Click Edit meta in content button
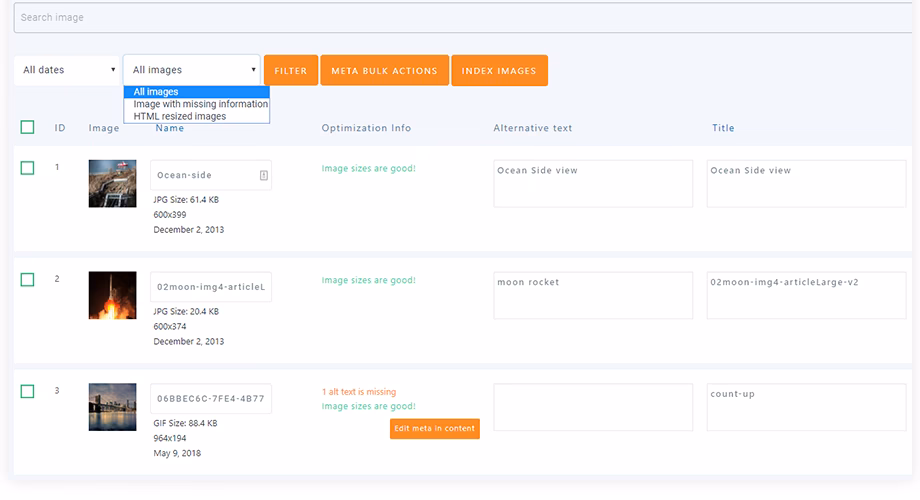Screen dimensions: 920x500 click(x=434, y=428)
